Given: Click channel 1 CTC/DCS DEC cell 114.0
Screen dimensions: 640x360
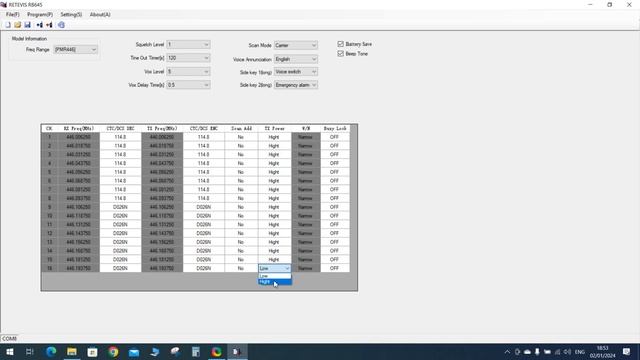Looking at the screenshot, I should [x=120, y=137].
